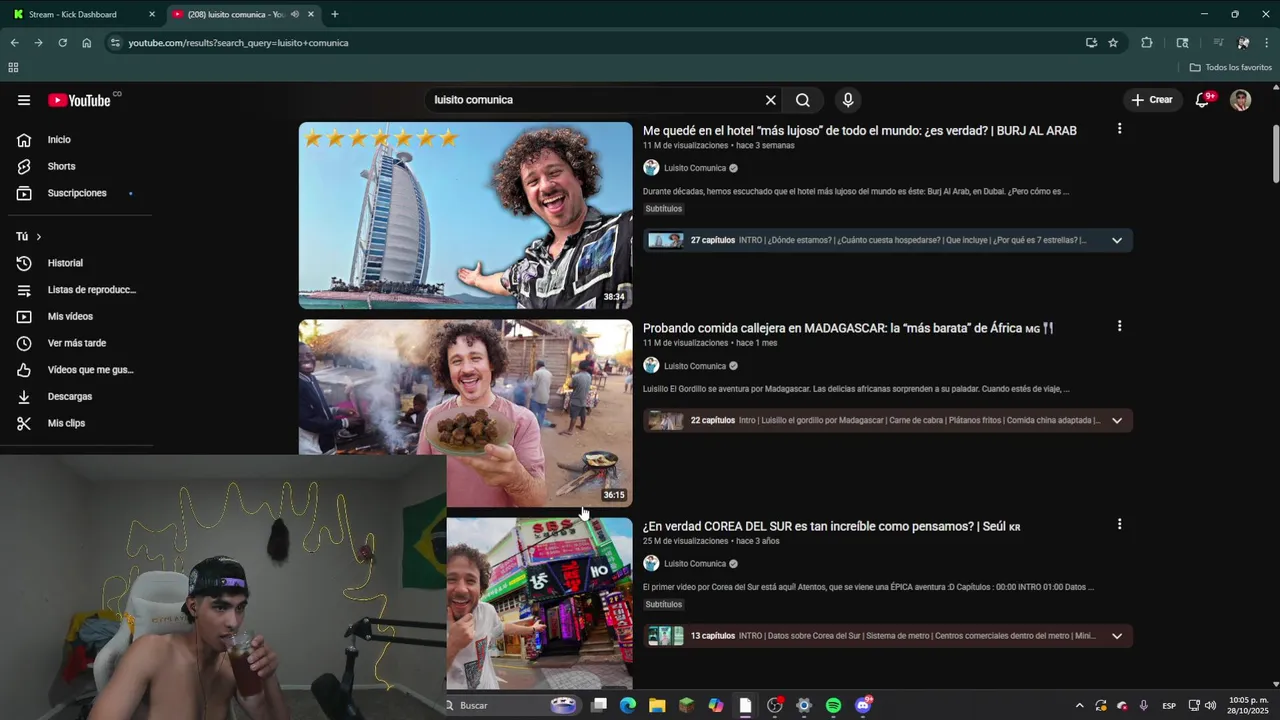Open Todos los favoritos bookmarks folder
Viewport: 1280px width, 720px height.
point(1230,67)
